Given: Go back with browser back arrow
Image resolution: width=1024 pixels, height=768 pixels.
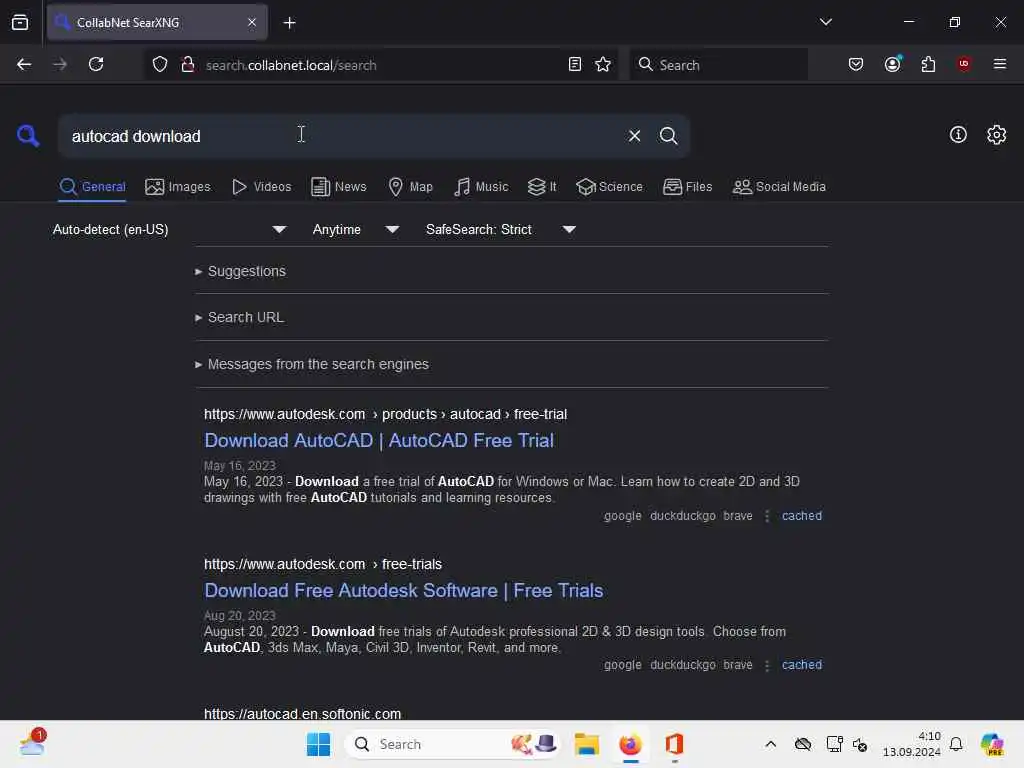Looking at the screenshot, I should click(24, 64).
